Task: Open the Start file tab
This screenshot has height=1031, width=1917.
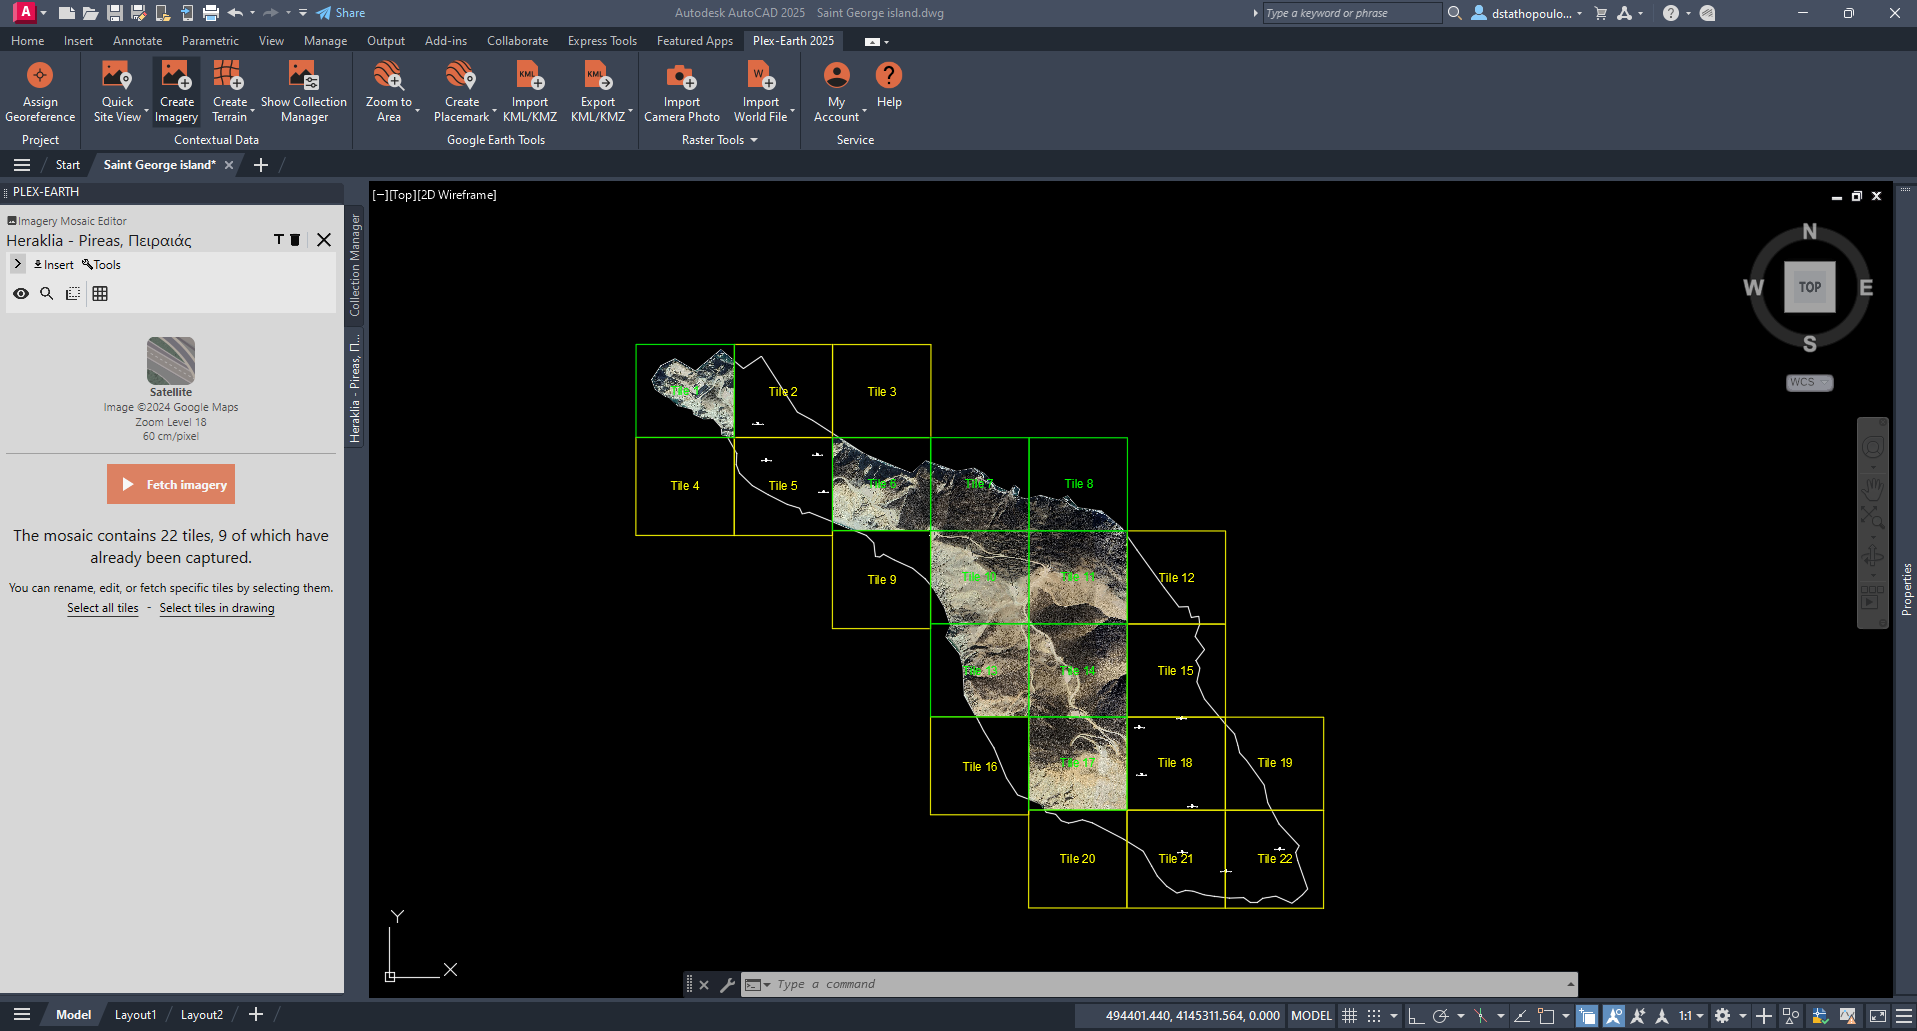Action: point(68,165)
